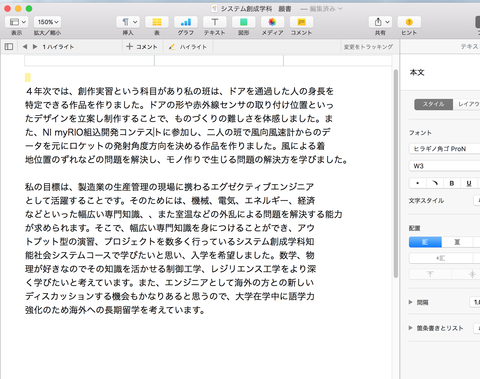
Task: Insert a text box via テキスト icon
Action: pos(215,22)
